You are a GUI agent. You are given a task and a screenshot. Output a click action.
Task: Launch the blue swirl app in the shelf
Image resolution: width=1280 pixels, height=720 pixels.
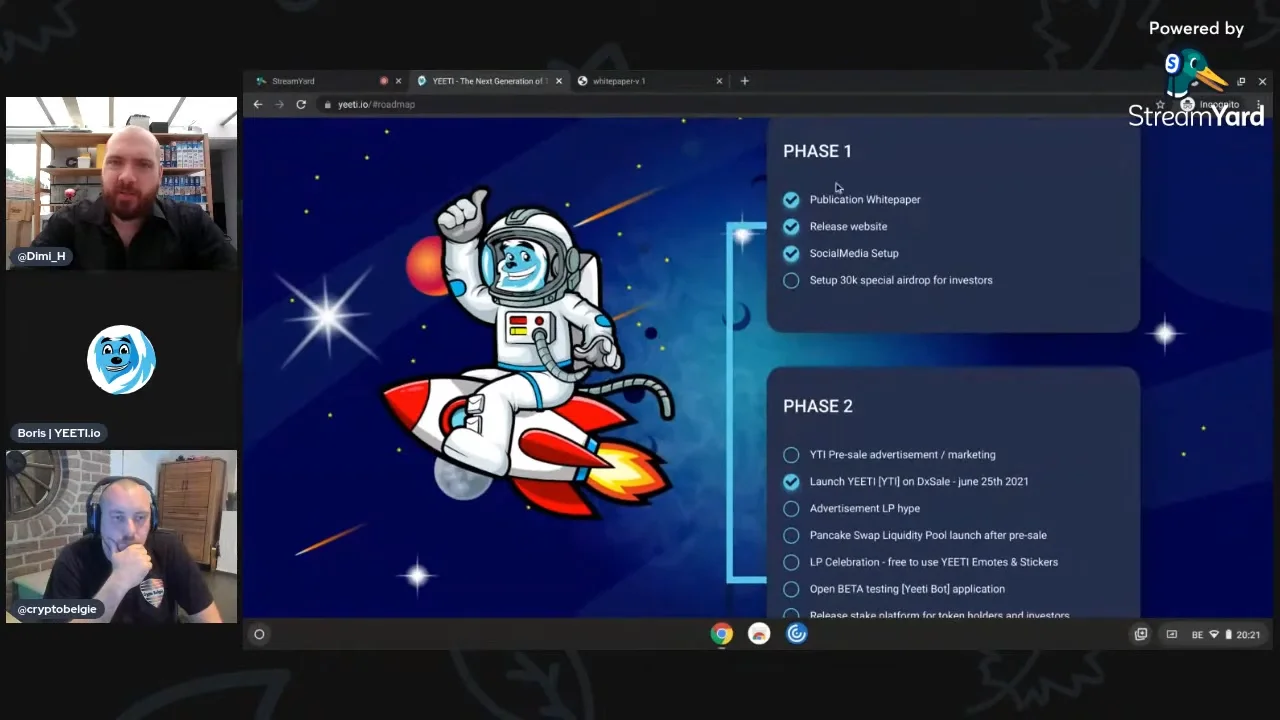[796, 634]
